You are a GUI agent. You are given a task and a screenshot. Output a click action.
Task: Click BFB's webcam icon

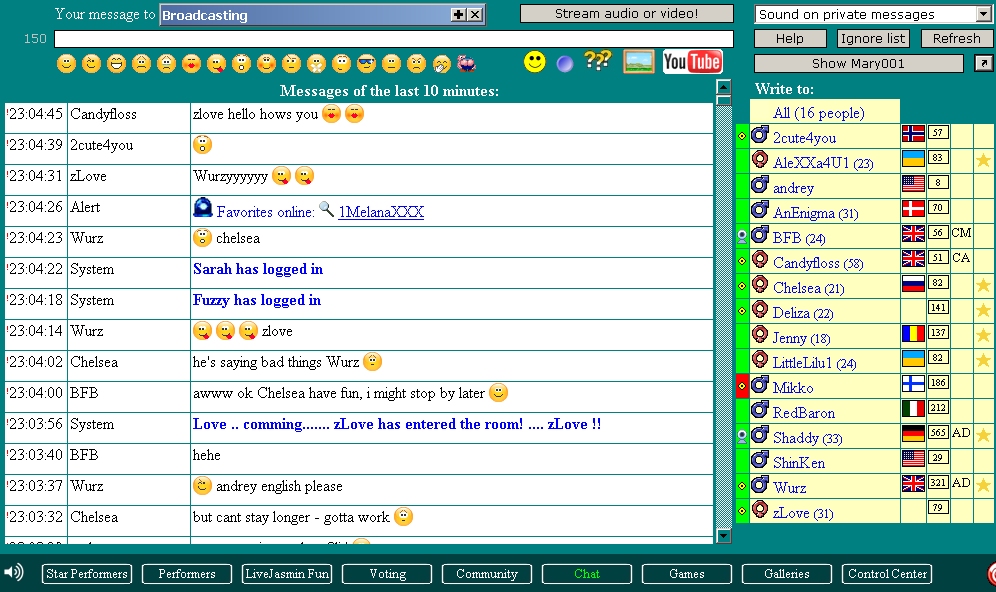(742, 237)
